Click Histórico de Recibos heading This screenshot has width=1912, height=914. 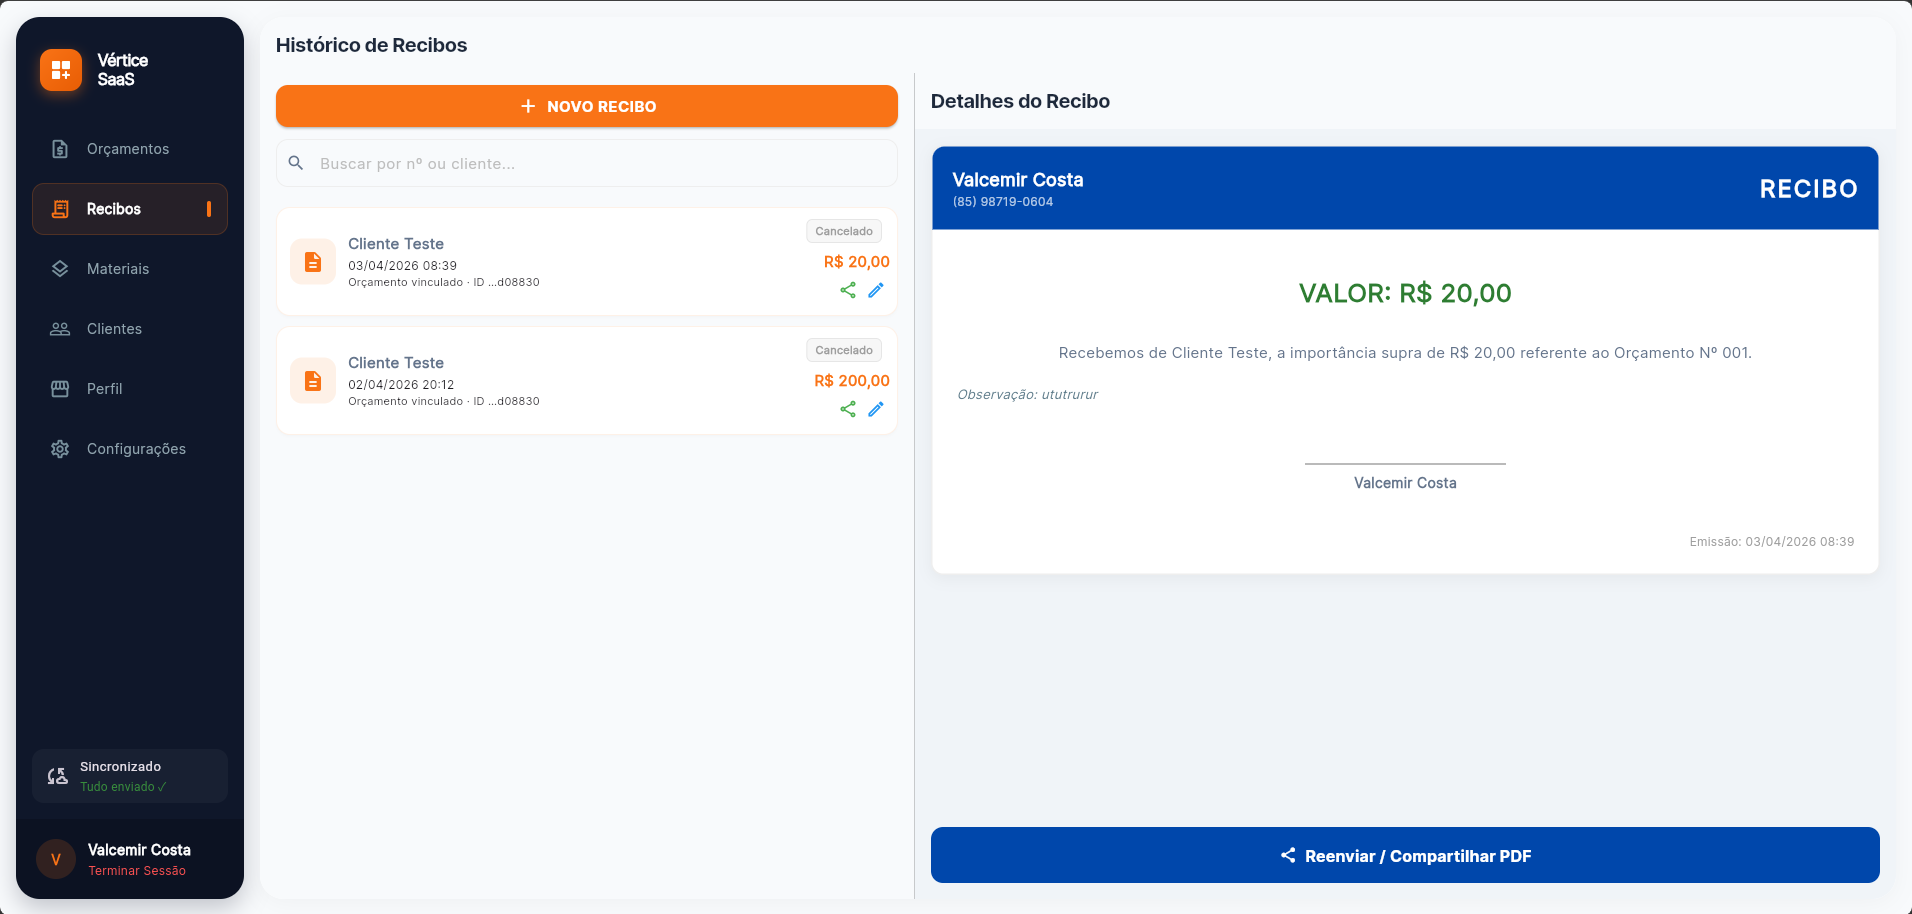click(372, 45)
